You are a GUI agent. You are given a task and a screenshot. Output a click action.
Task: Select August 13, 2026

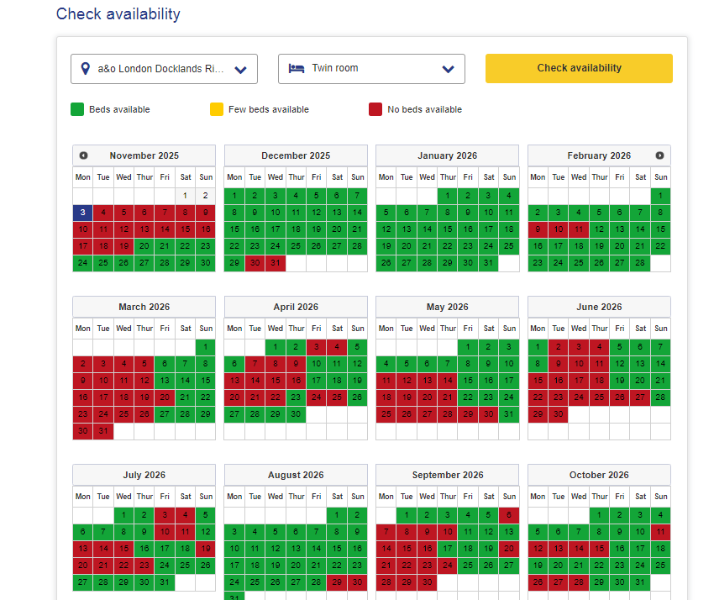pyautogui.click(x=296, y=549)
